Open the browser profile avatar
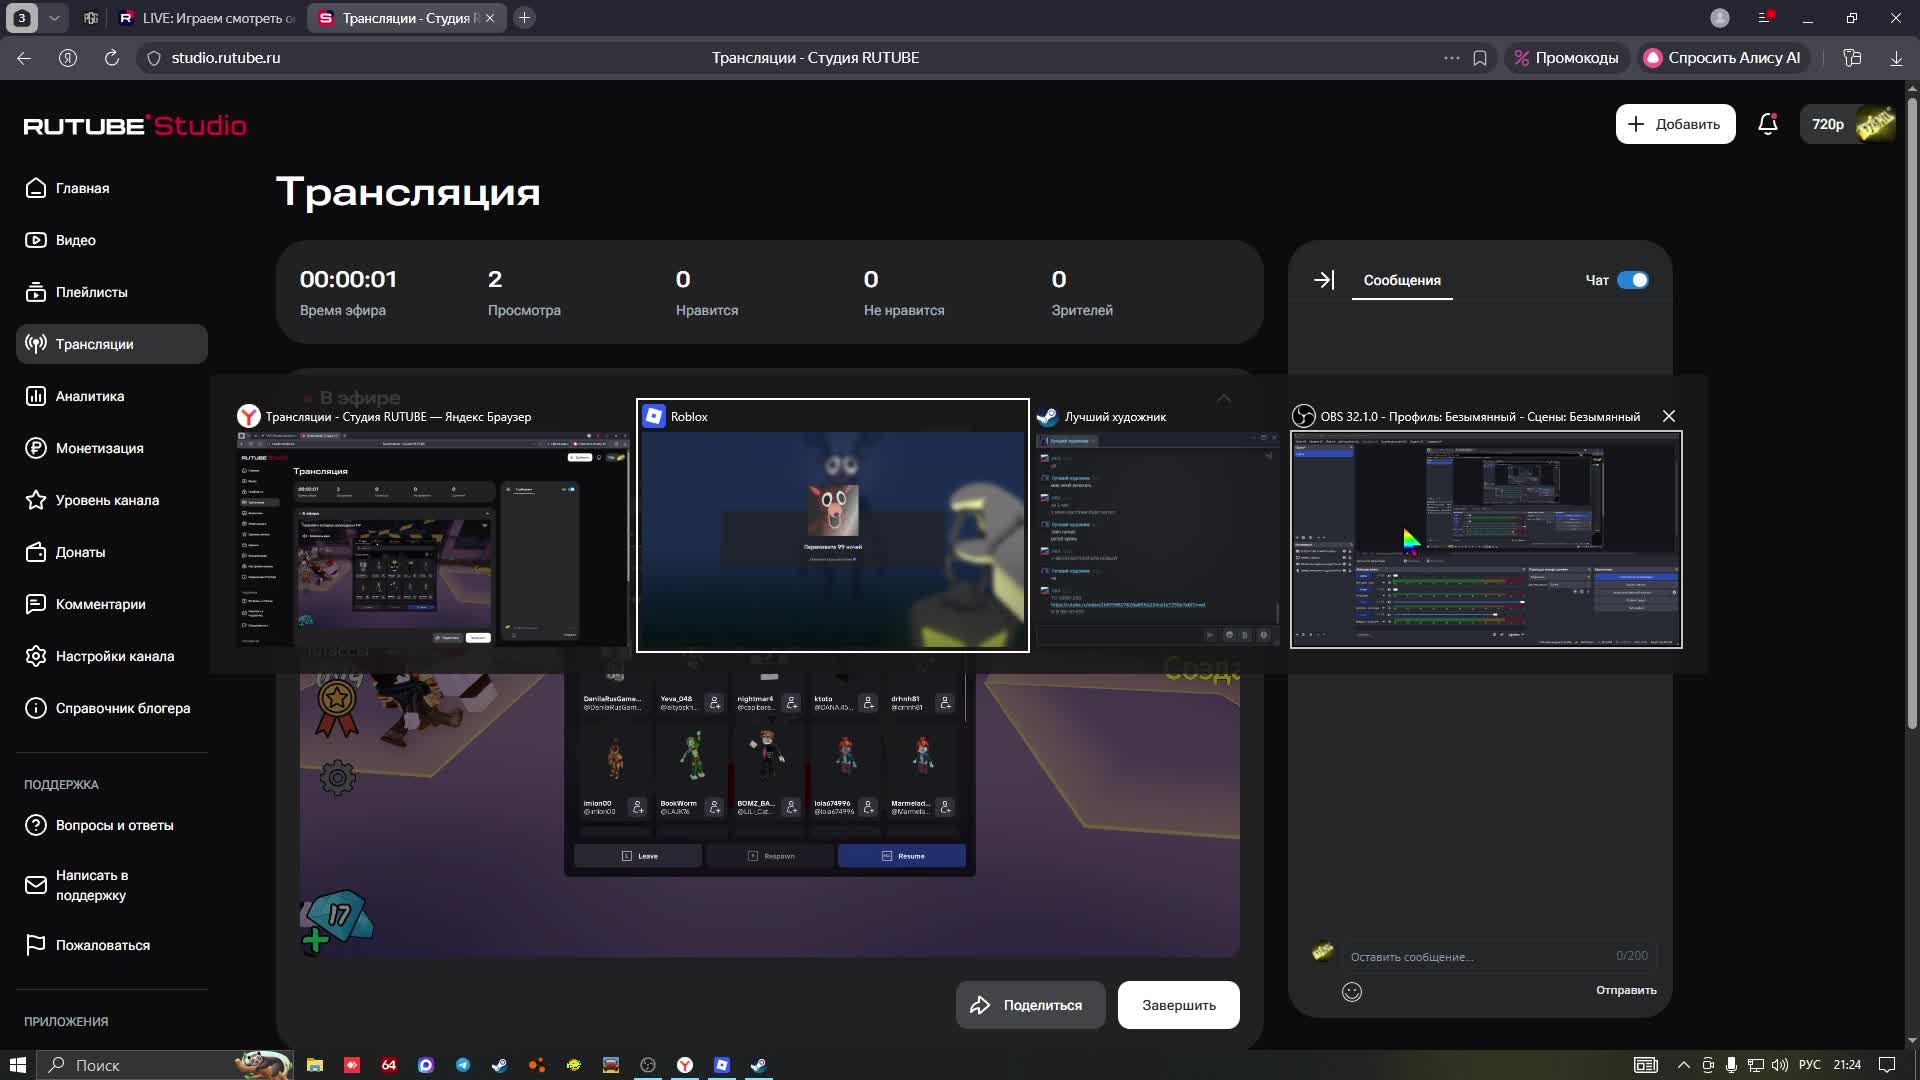 coord(1720,18)
